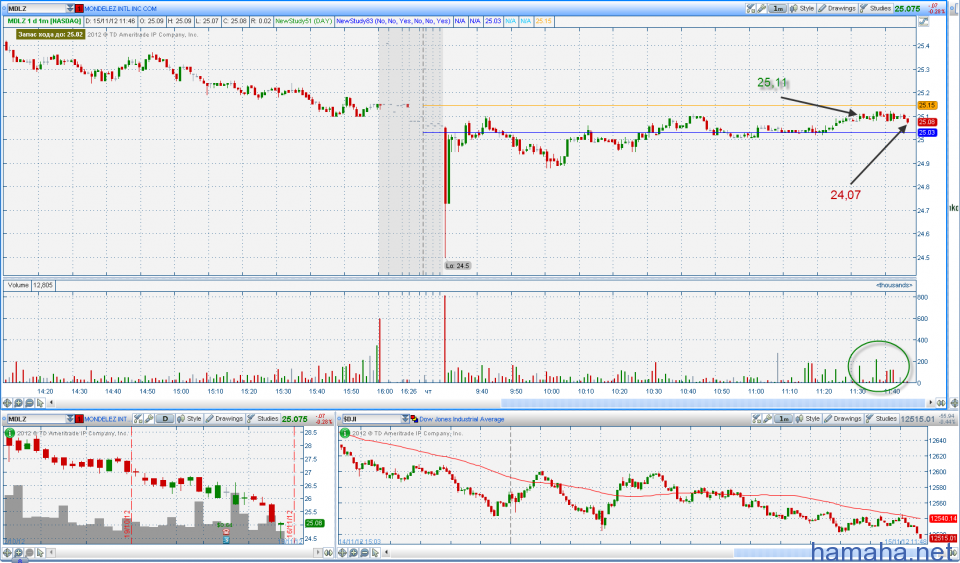Click red clipboard link icon beside MONDELEZ INTL INC COM
960x563 pixels.
(x=79, y=9)
